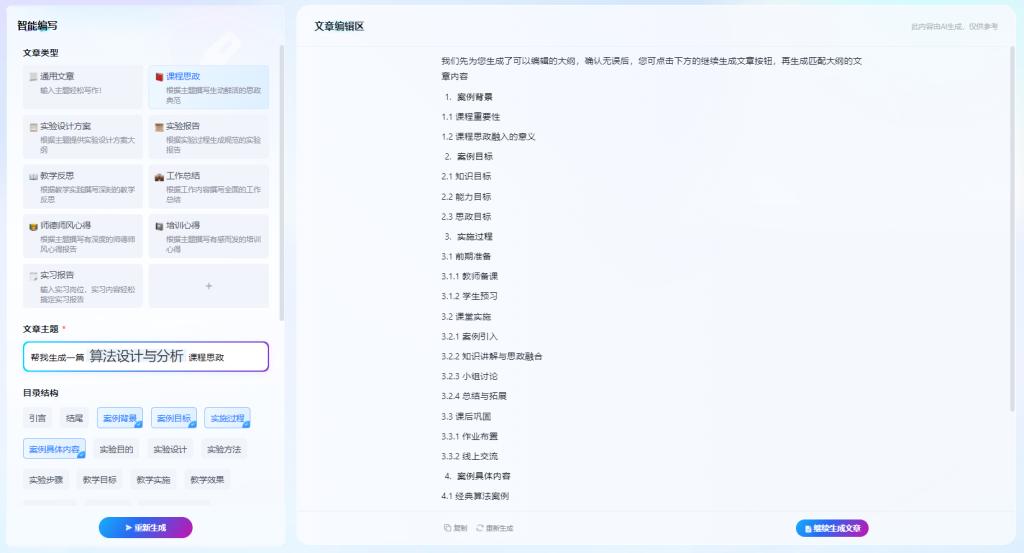Click the 文章主题 topic input field
This screenshot has height=553, width=1024.
[146, 357]
